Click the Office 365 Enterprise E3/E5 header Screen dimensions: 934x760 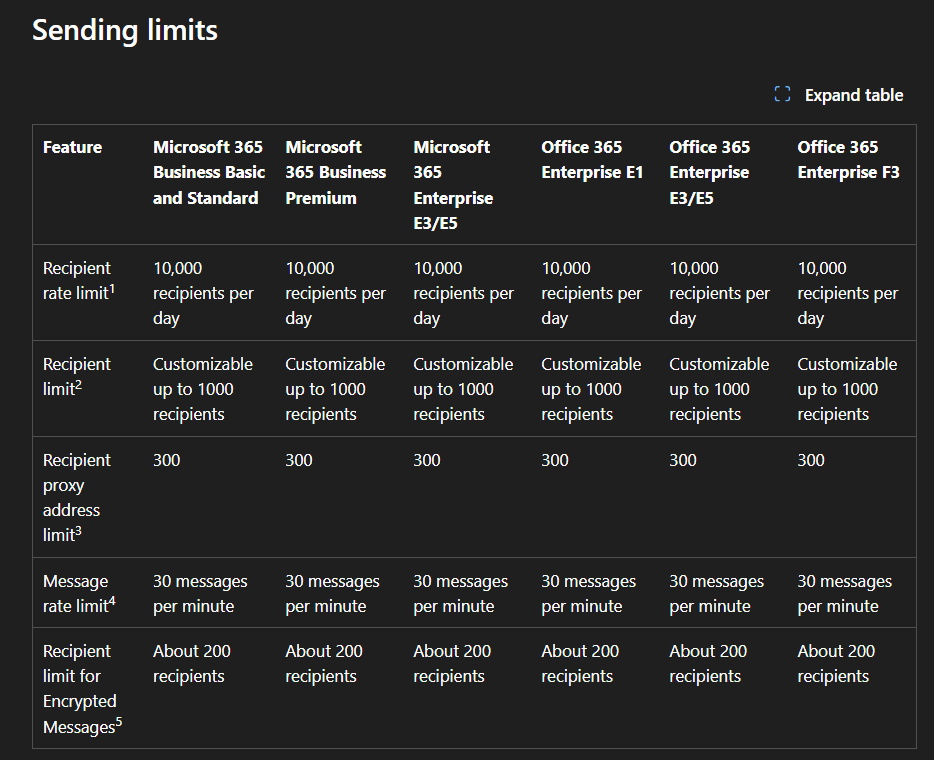click(709, 172)
